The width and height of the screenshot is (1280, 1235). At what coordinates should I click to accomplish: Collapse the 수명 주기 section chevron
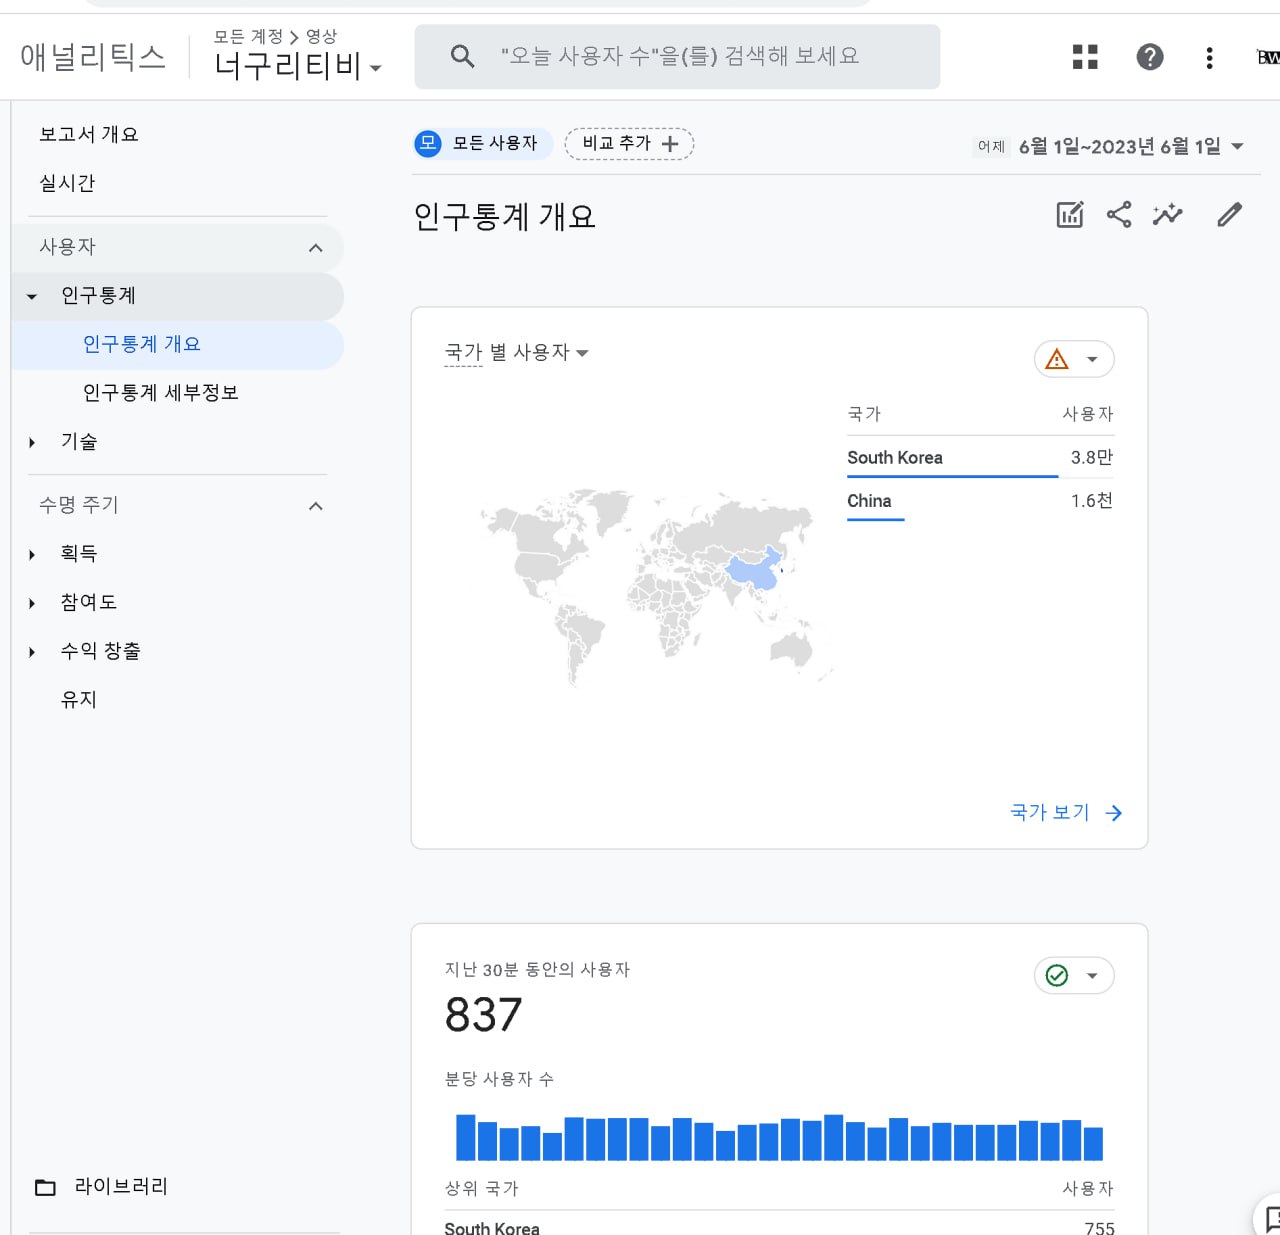click(315, 506)
